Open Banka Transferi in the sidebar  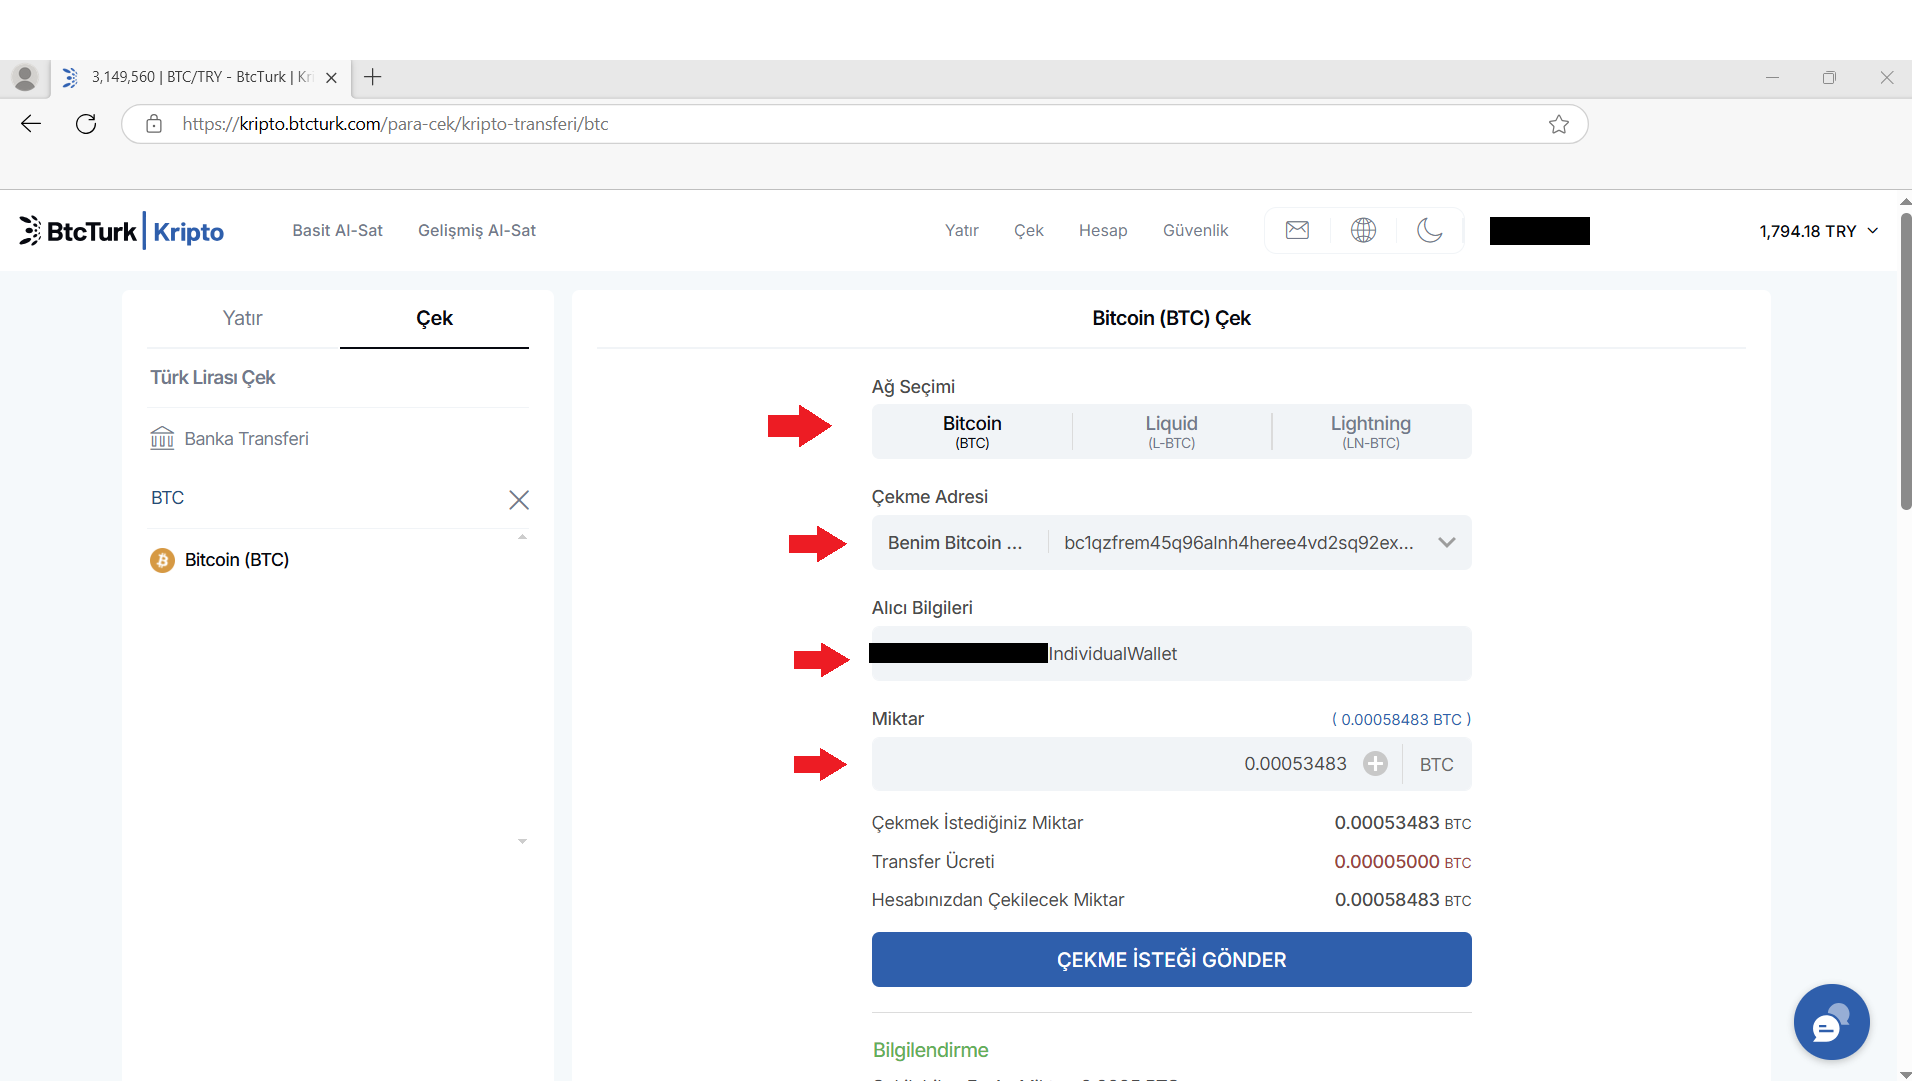coord(246,439)
